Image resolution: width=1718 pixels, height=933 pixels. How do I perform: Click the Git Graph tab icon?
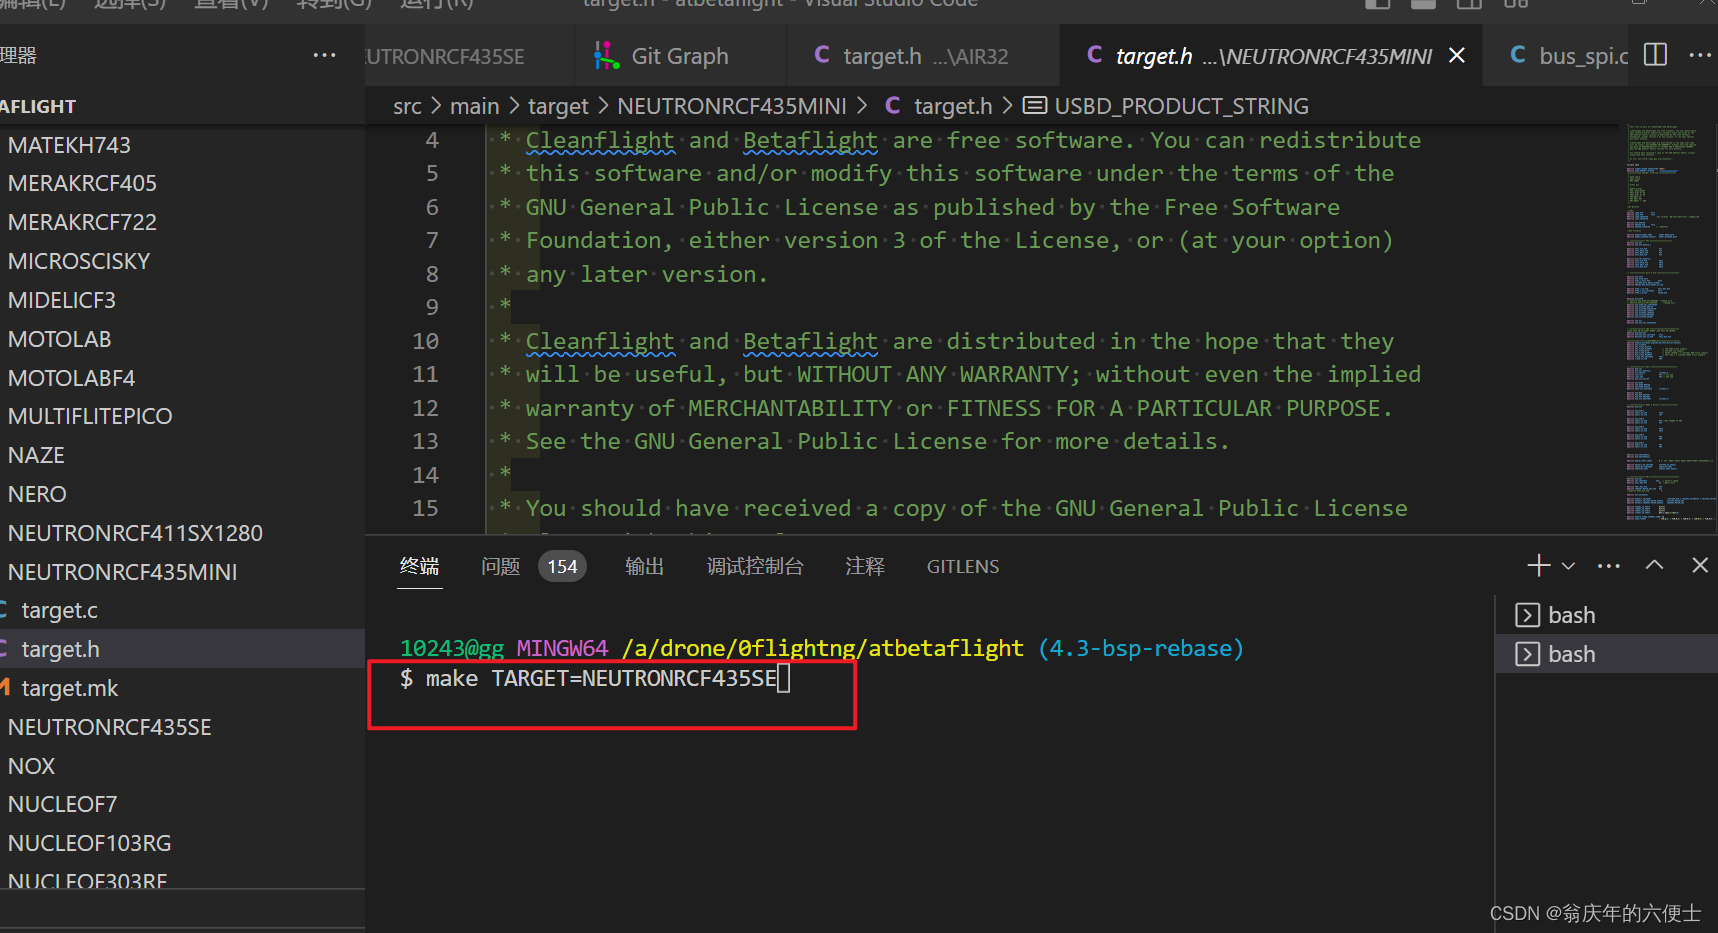606,56
